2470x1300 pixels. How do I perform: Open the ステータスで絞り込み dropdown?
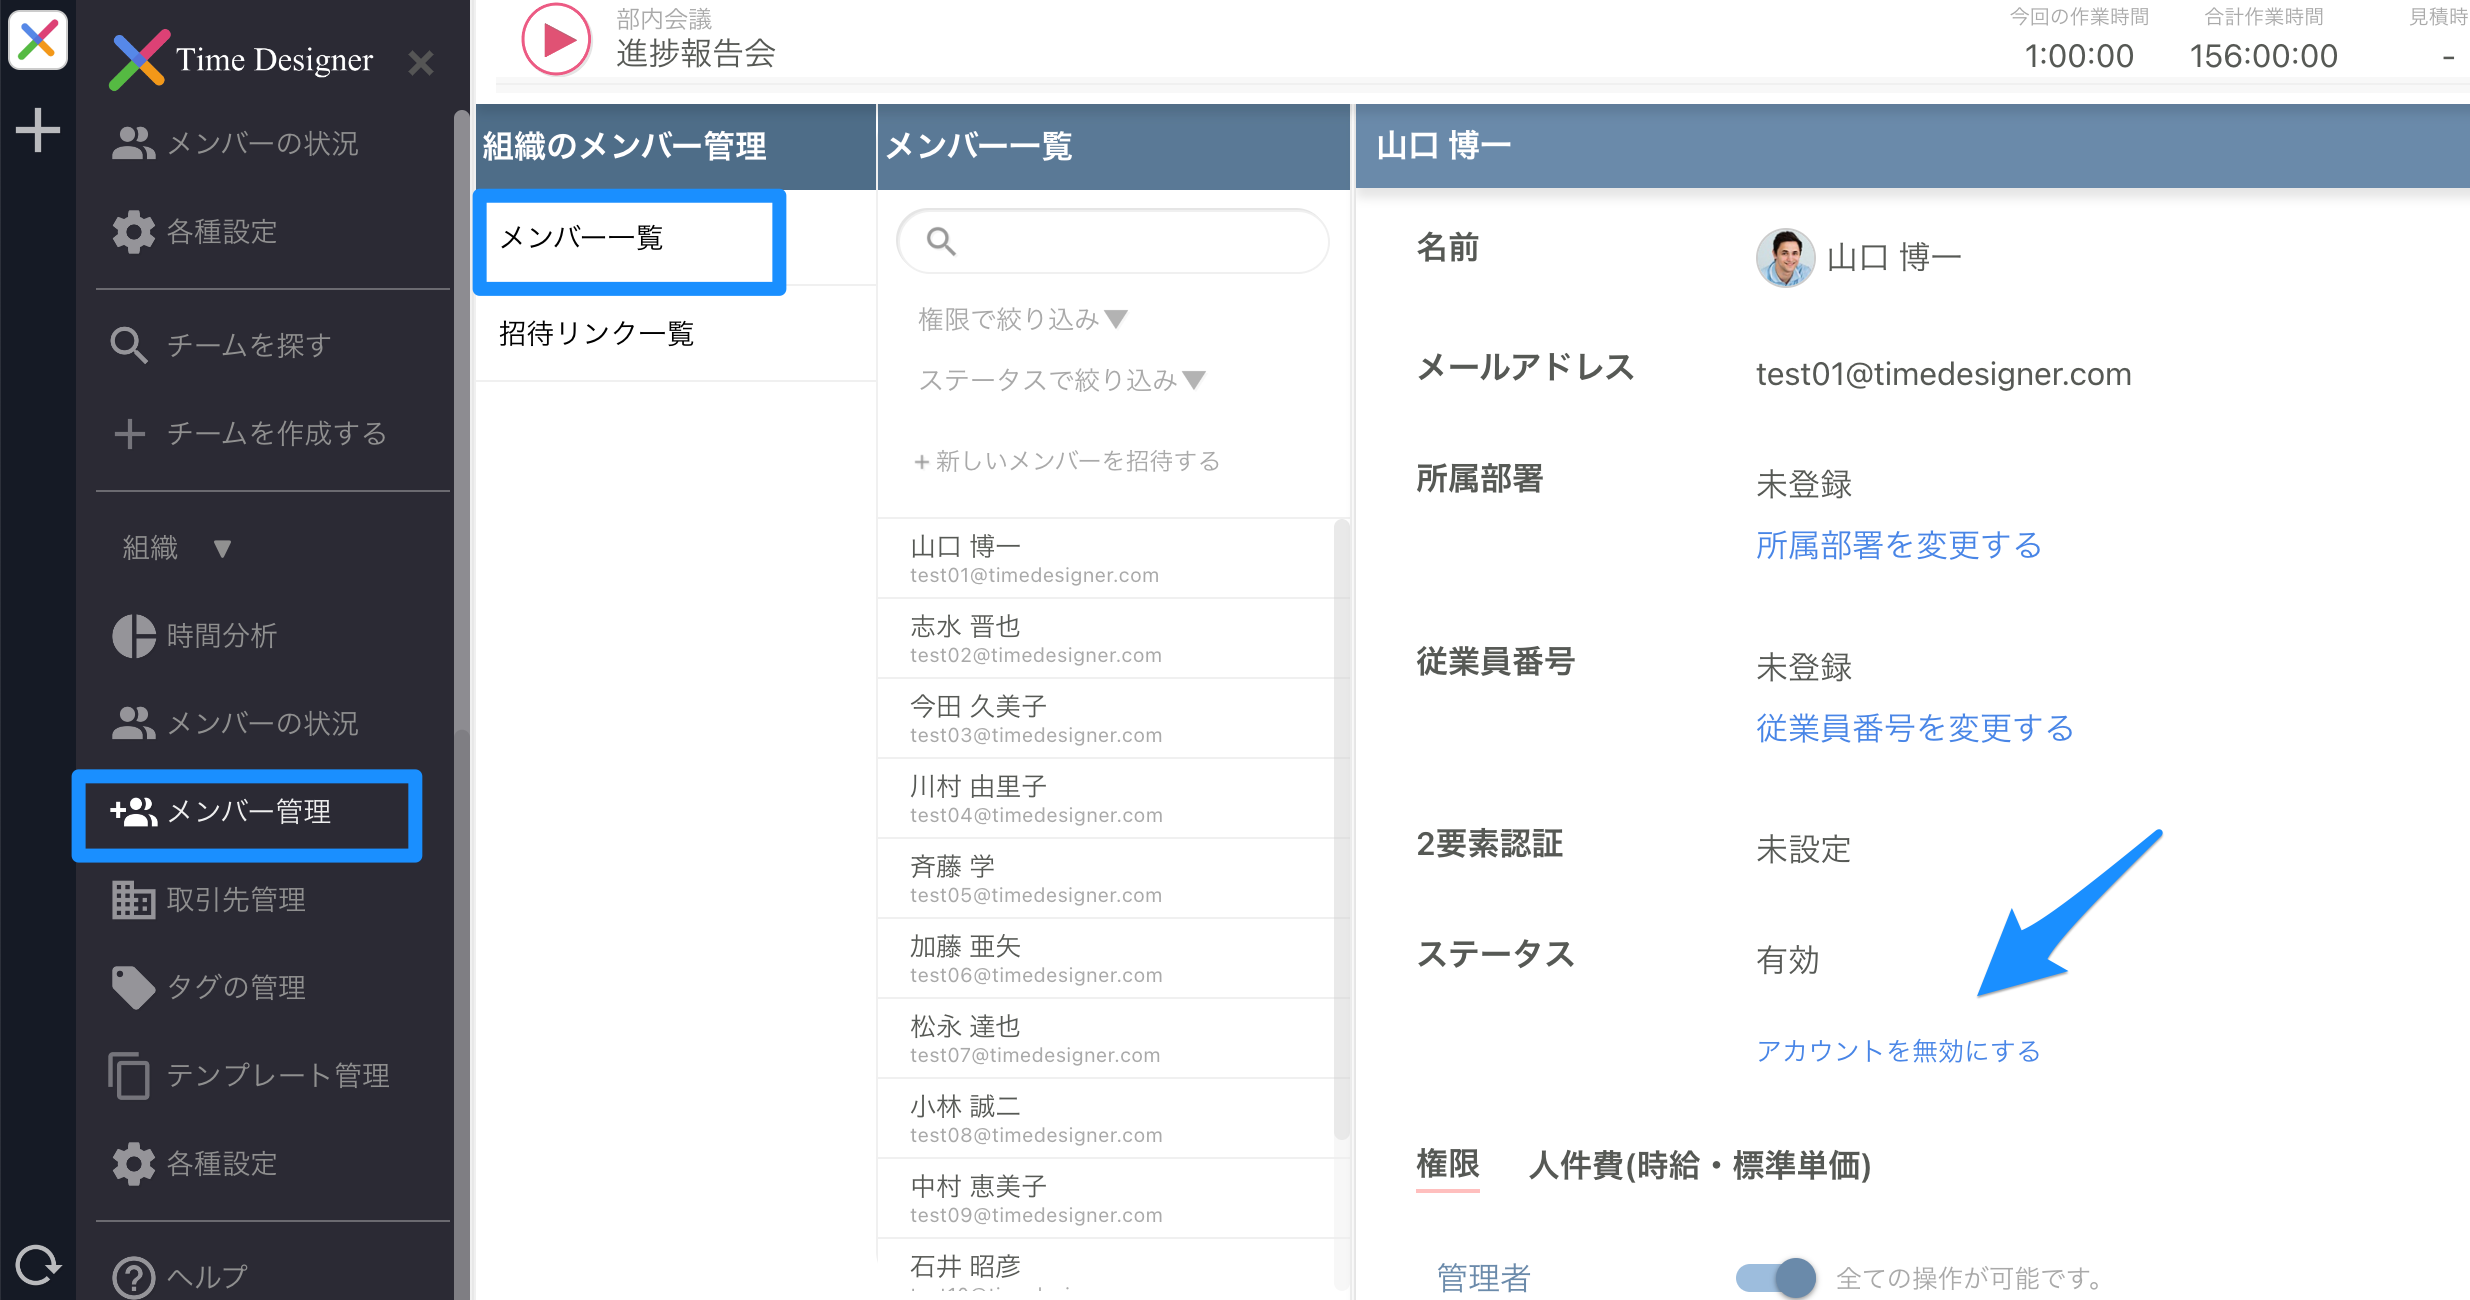(x=1059, y=379)
